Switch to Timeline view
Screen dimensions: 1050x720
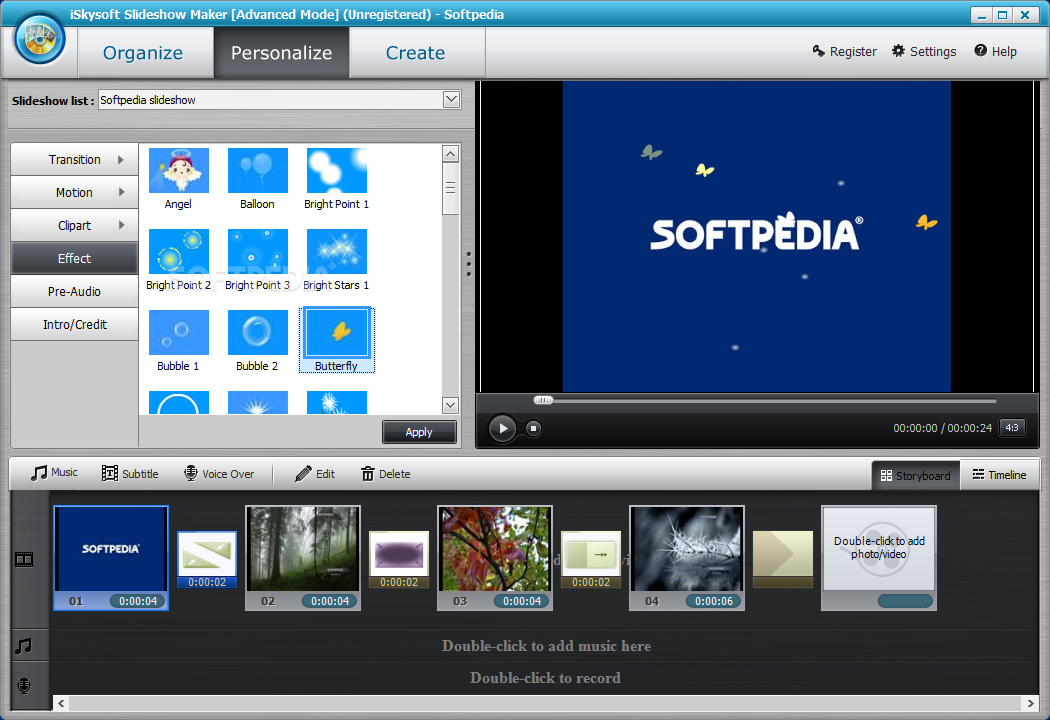click(x=999, y=475)
